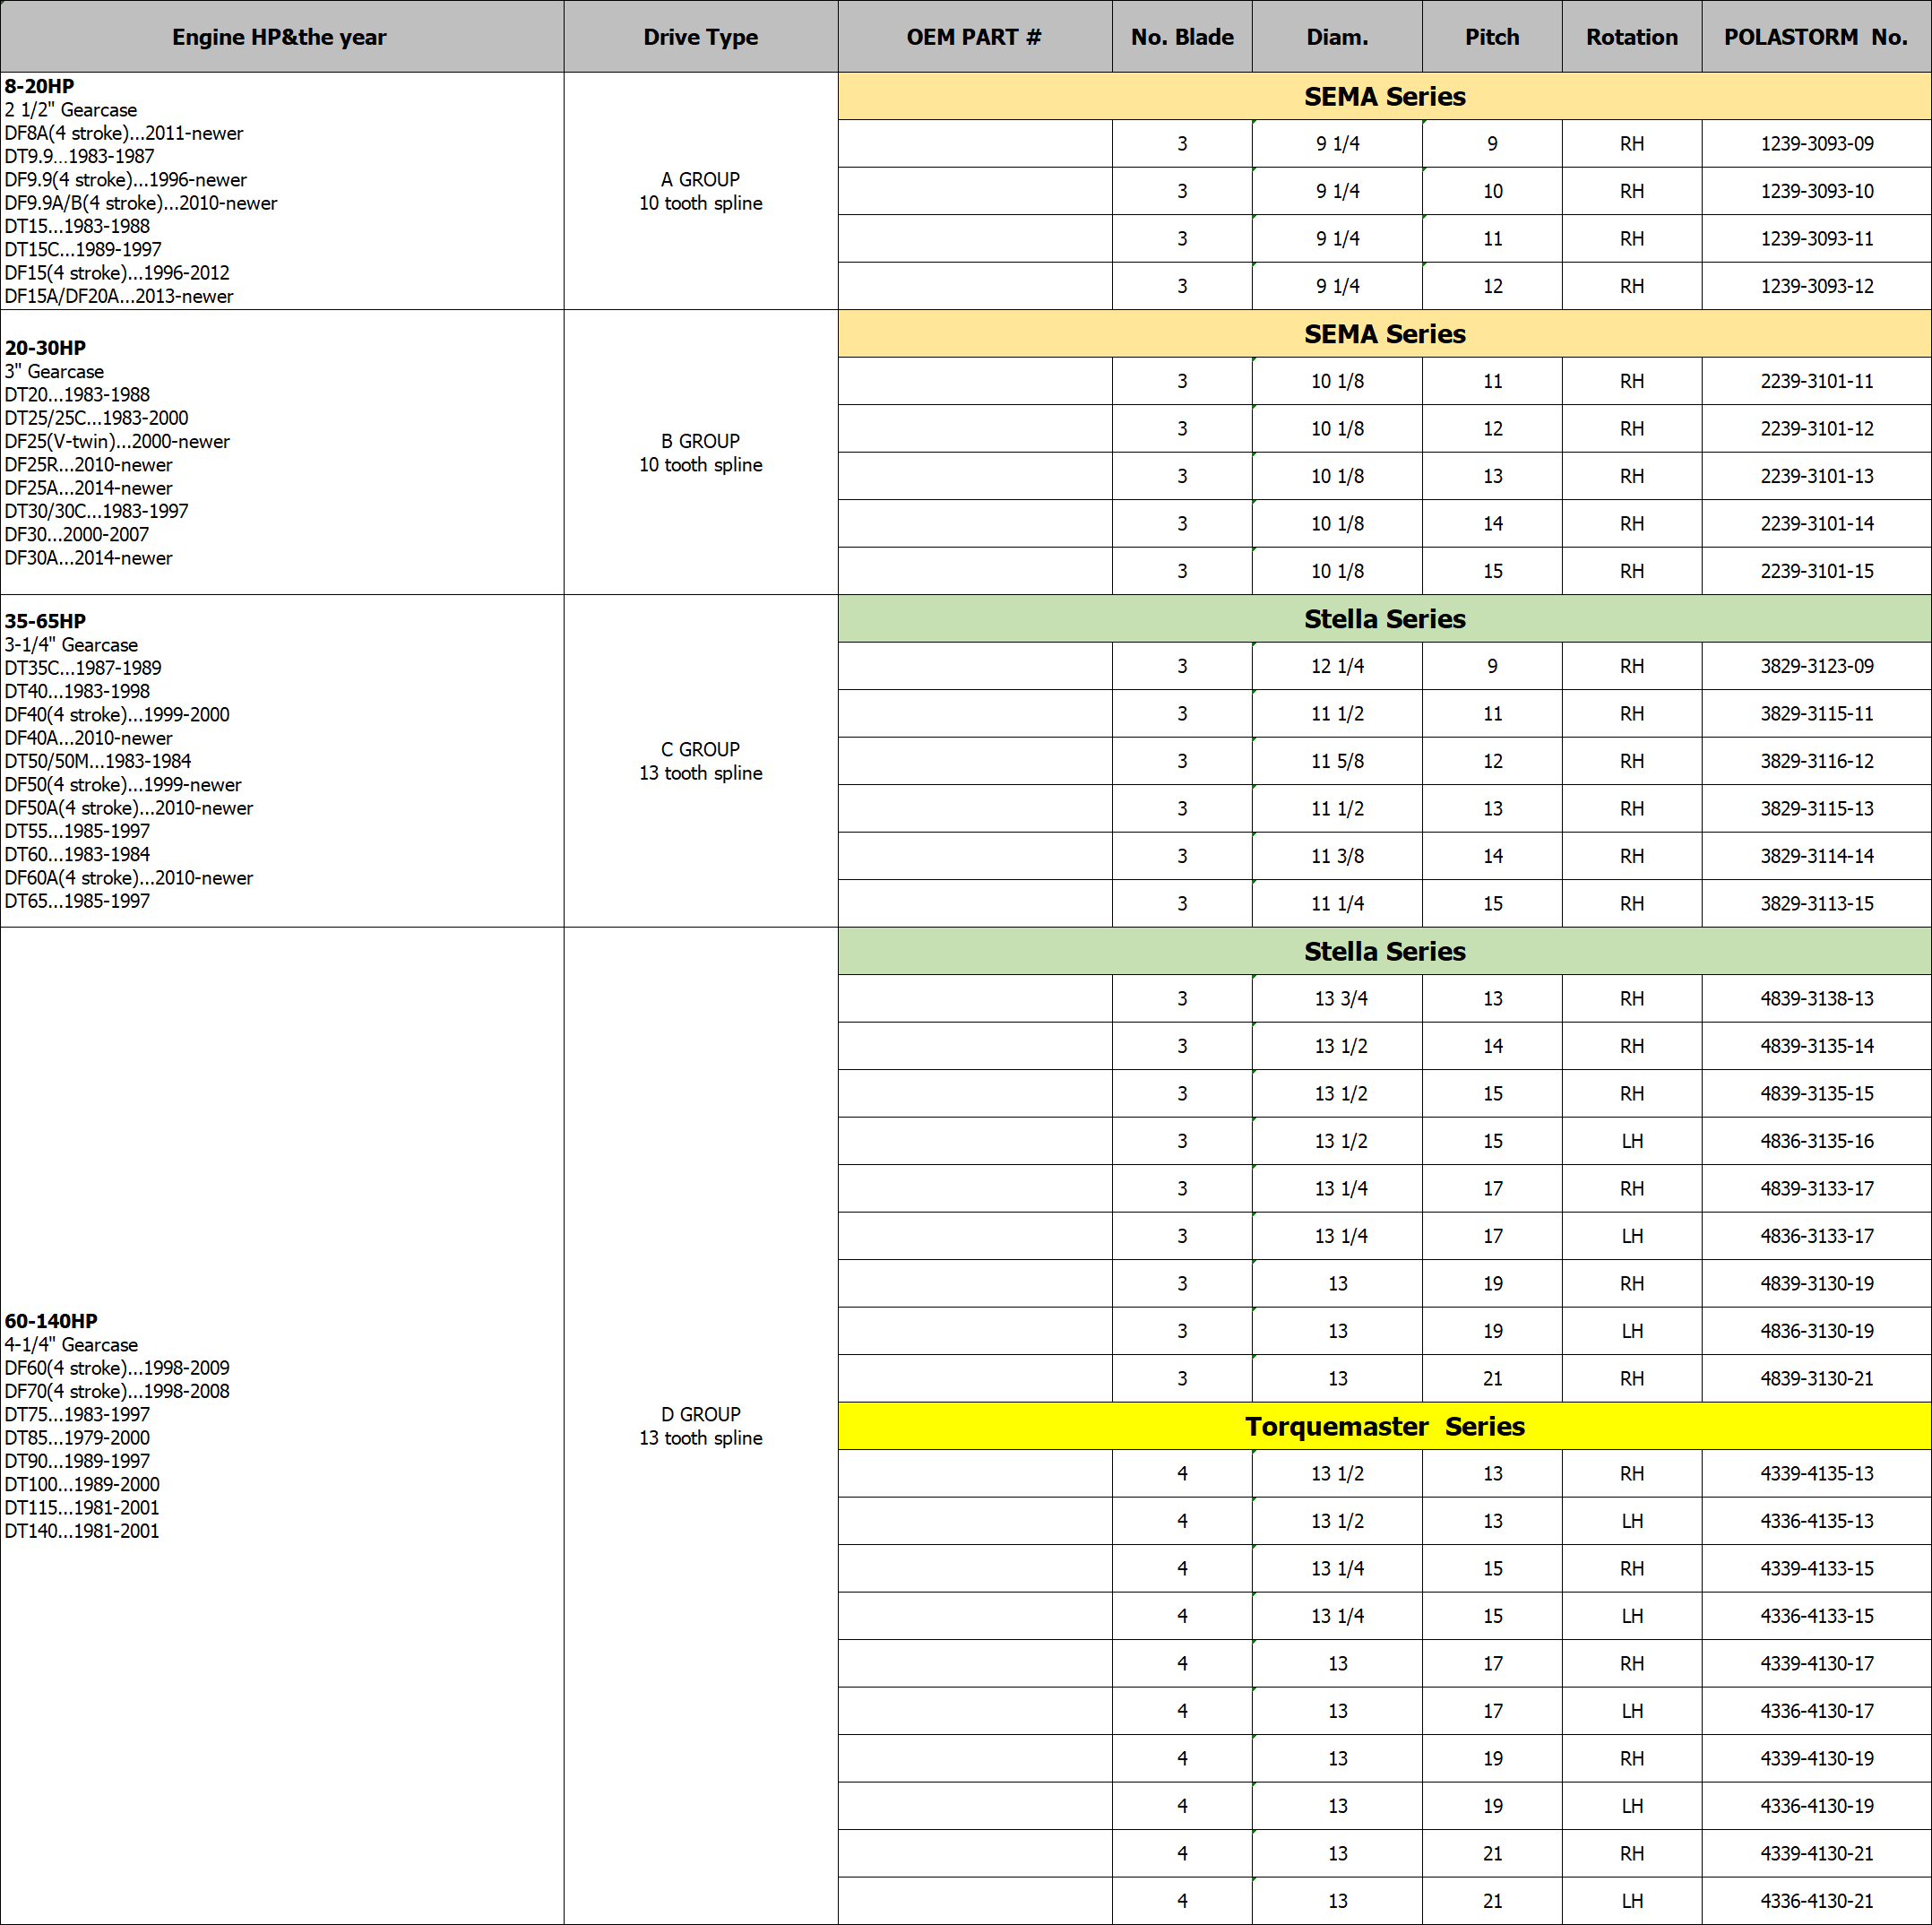Click the 'C GROUP 13 tooth spline' cell

click(700, 761)
